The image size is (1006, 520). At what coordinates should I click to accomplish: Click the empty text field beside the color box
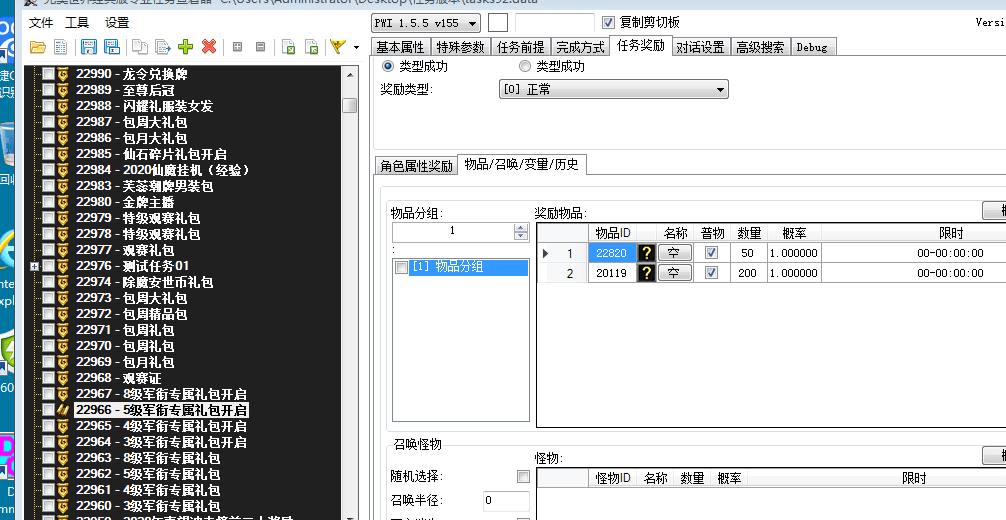554,23
